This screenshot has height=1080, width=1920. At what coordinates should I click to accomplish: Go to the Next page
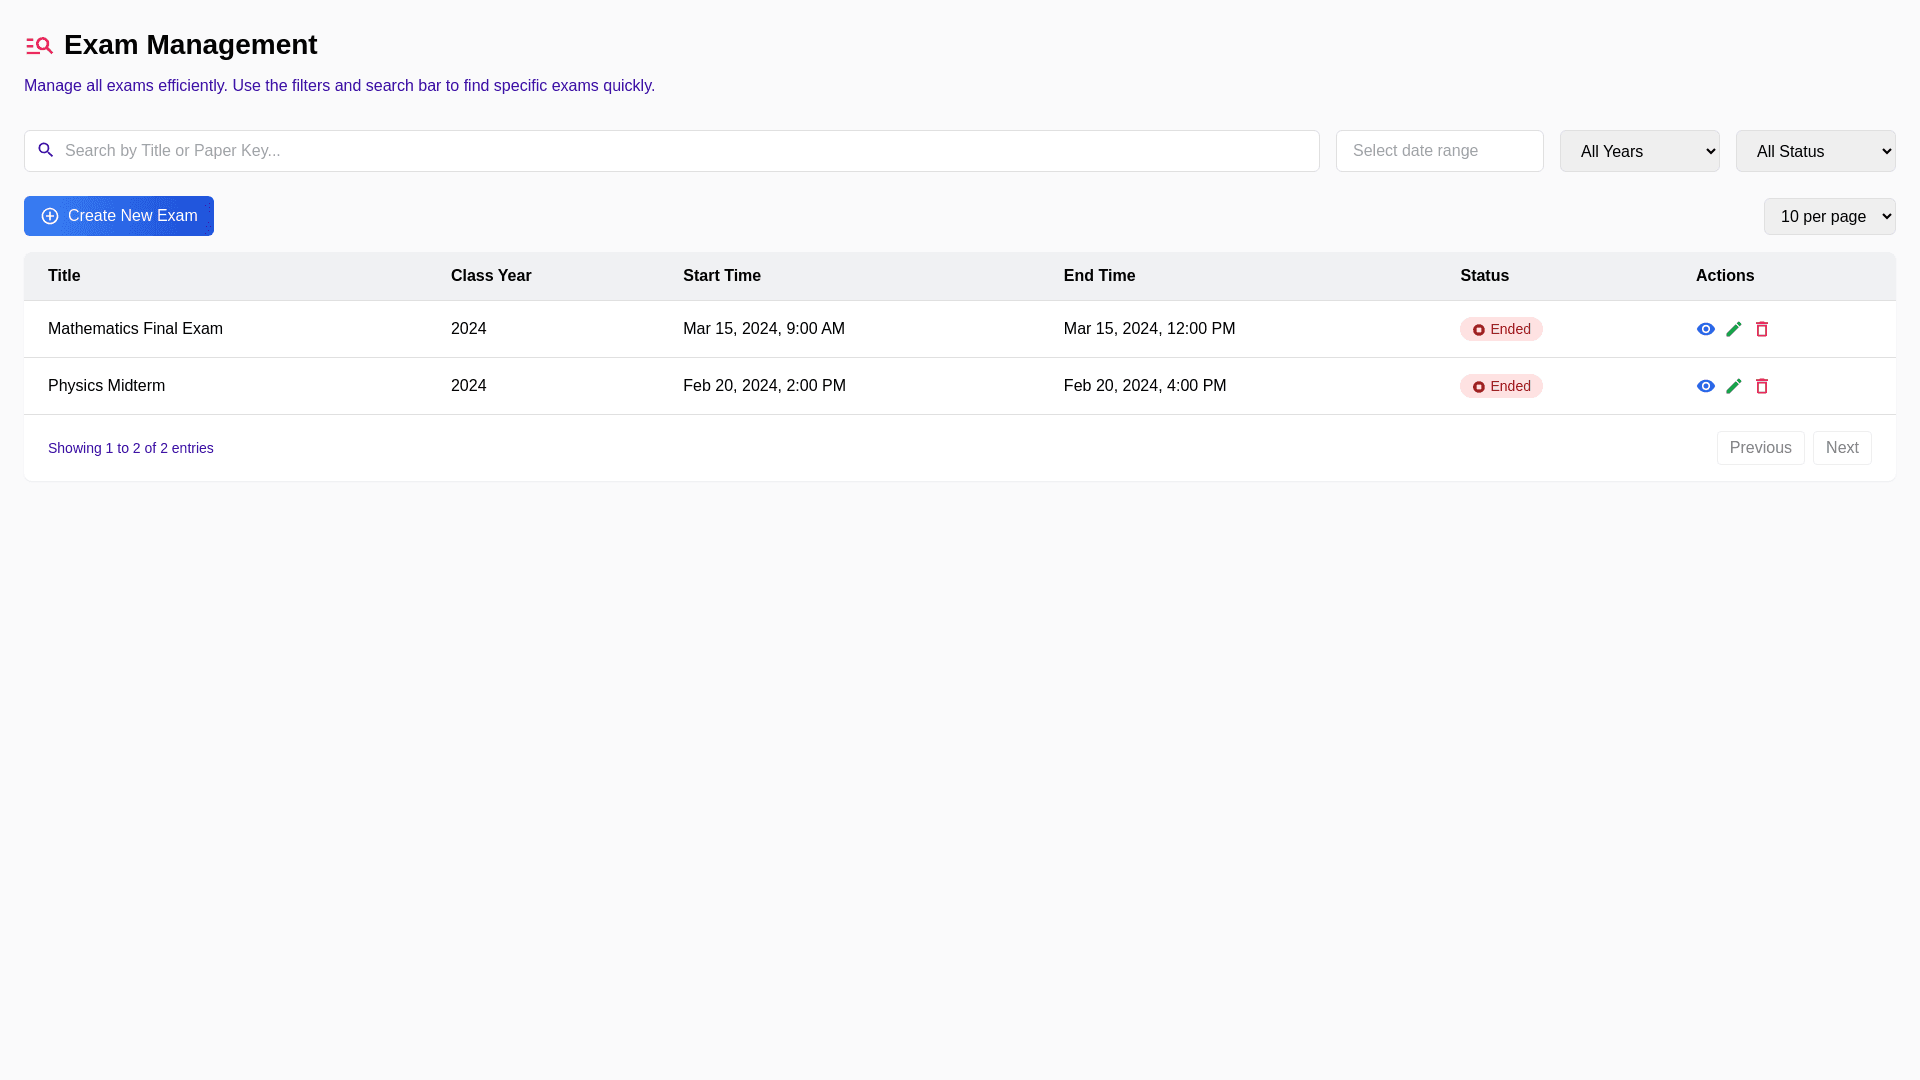coord(1841,448)
